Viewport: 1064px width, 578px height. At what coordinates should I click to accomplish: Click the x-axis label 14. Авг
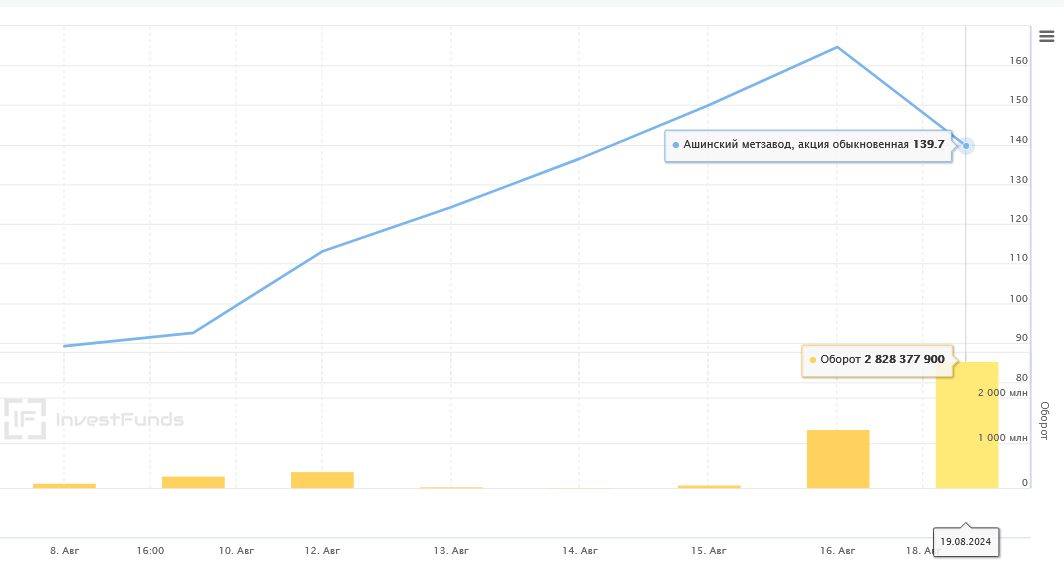[580, 551]
